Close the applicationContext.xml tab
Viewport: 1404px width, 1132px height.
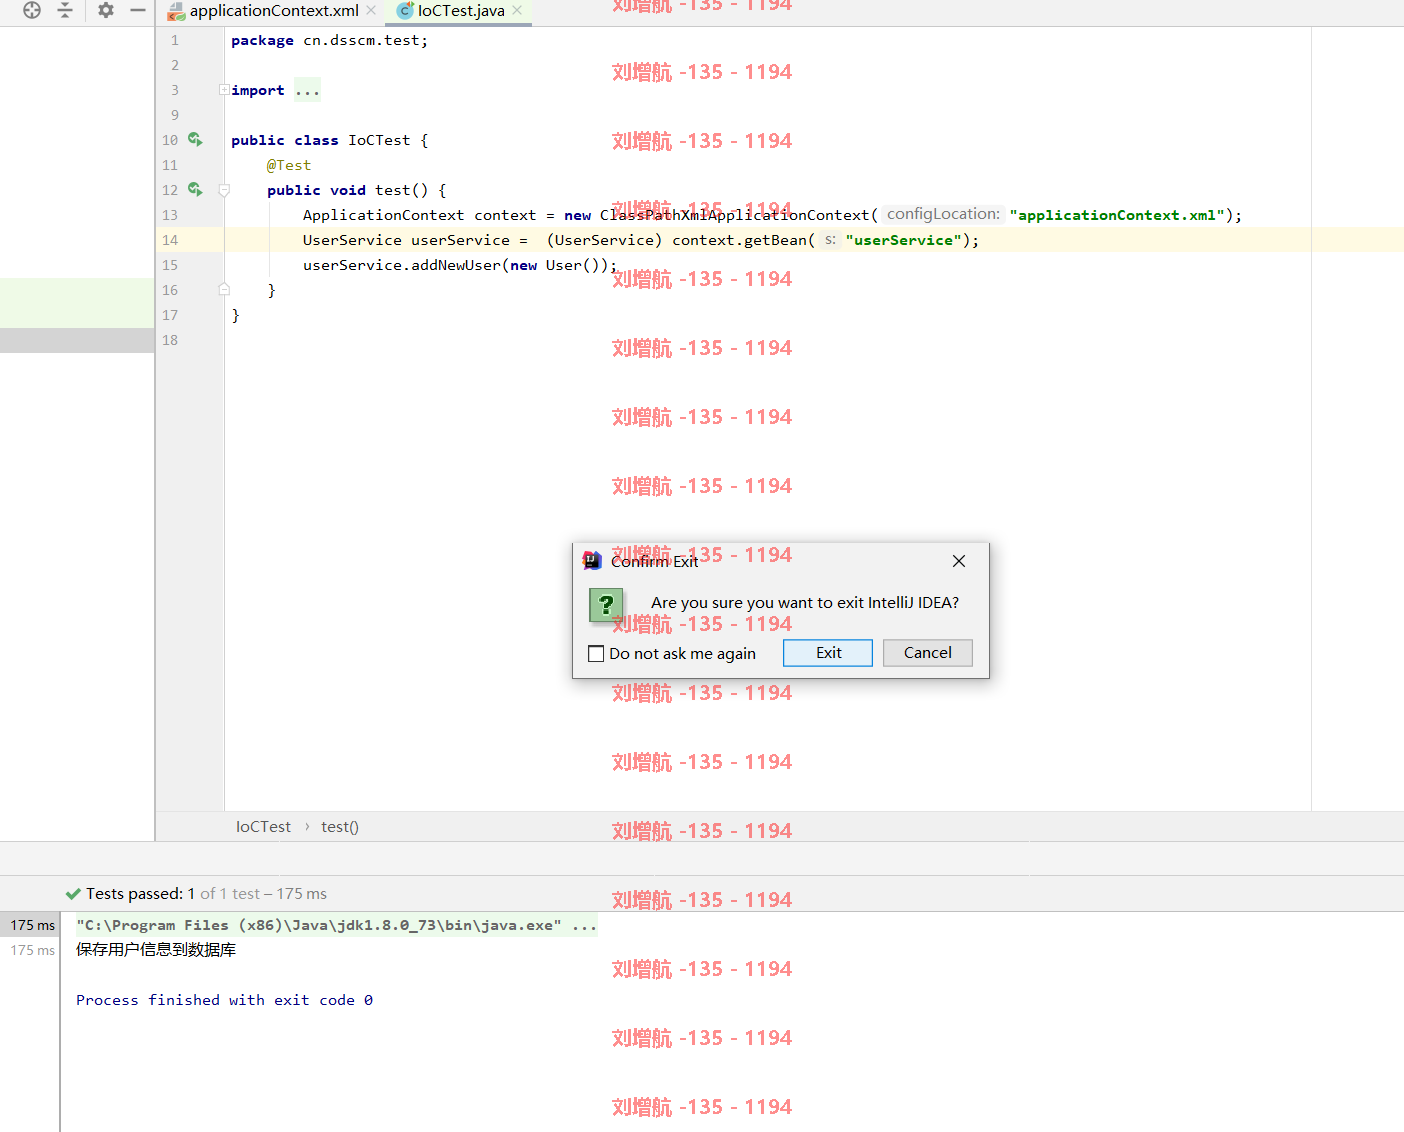tap(371, 10)
